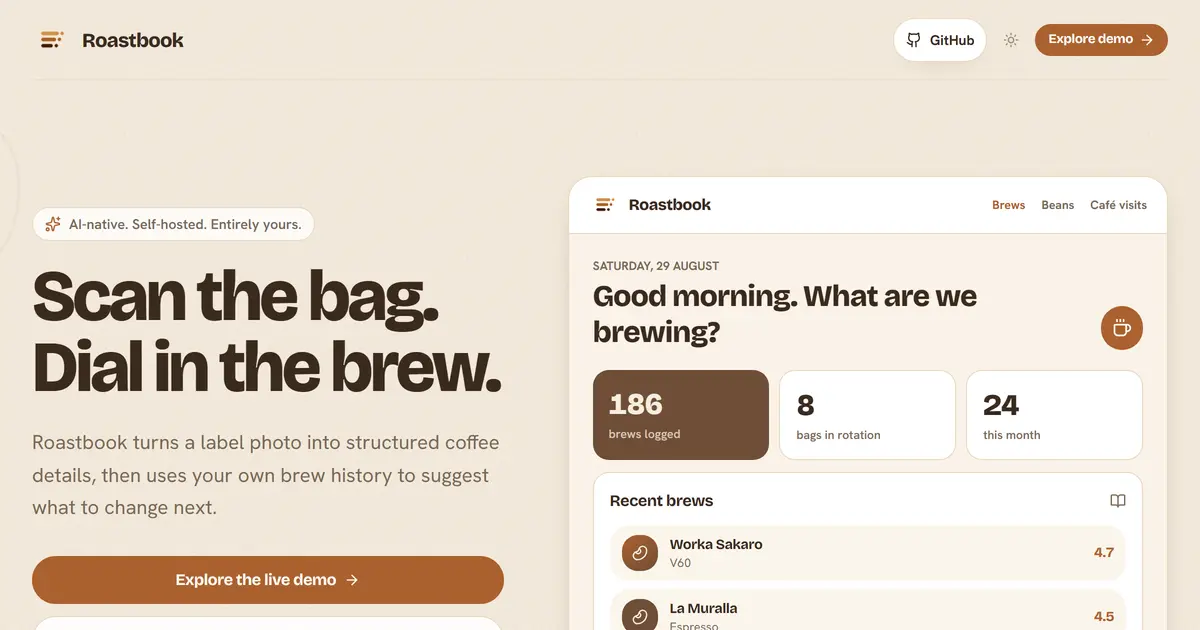The image size is (1200, 630).
Task: Select the 8 bags in rotation card
Action: point(867,415)
